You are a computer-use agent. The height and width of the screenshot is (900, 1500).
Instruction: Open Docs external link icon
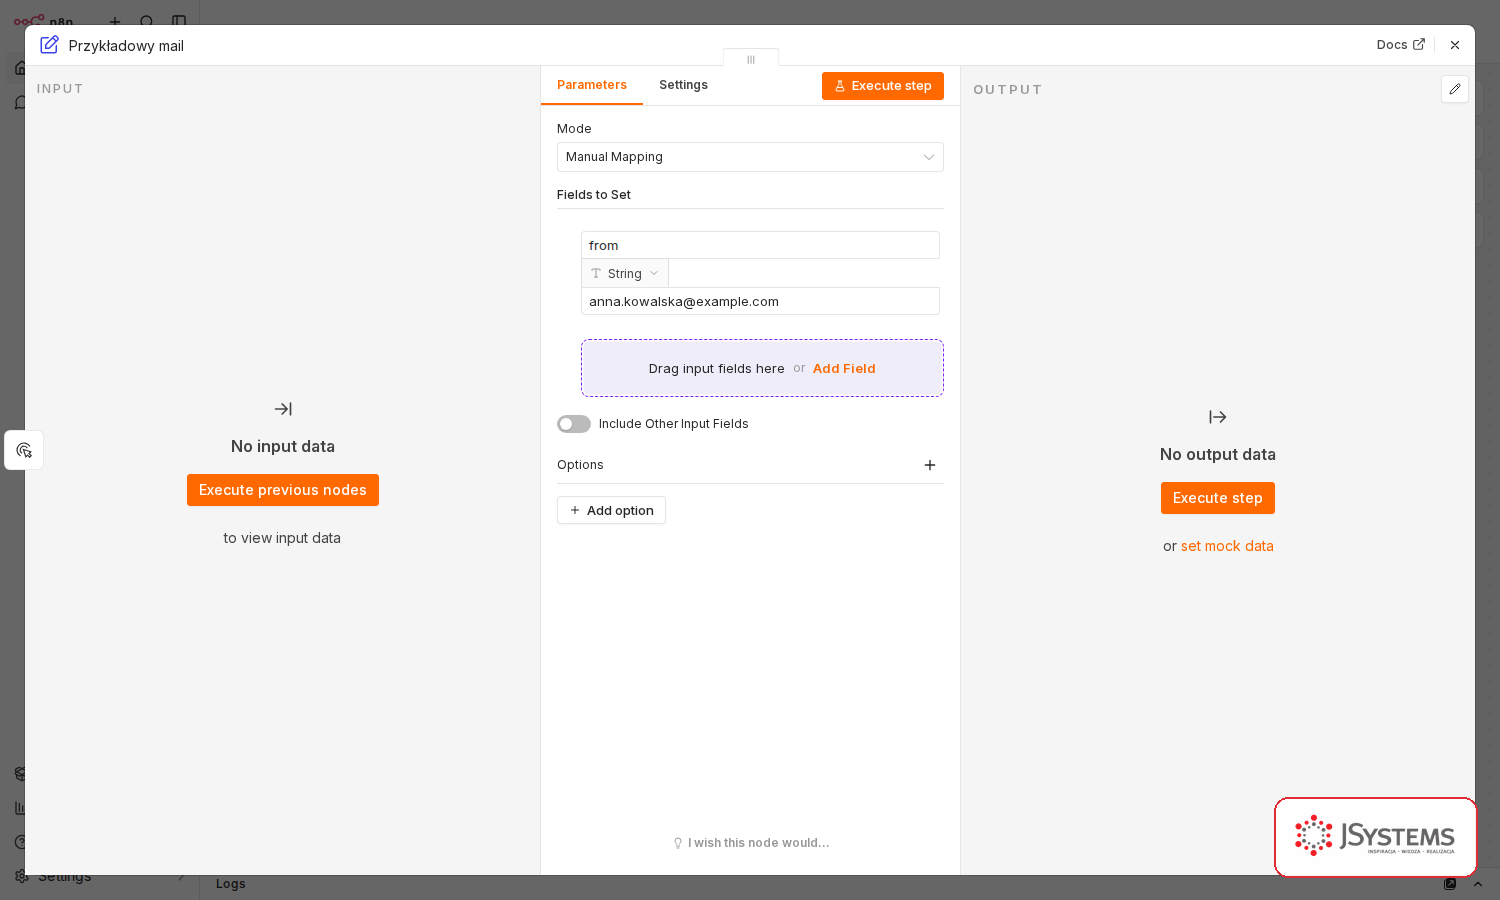coord(1418,44)
